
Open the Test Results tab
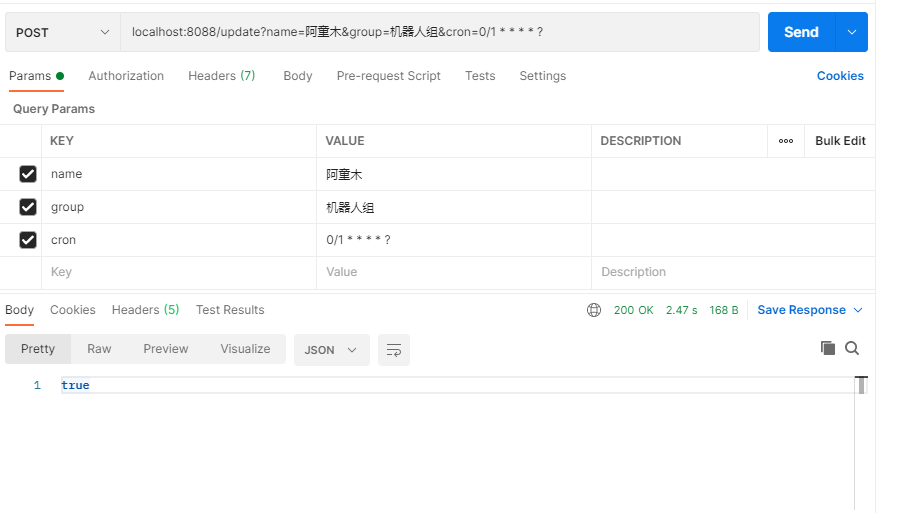coord(230,310)
